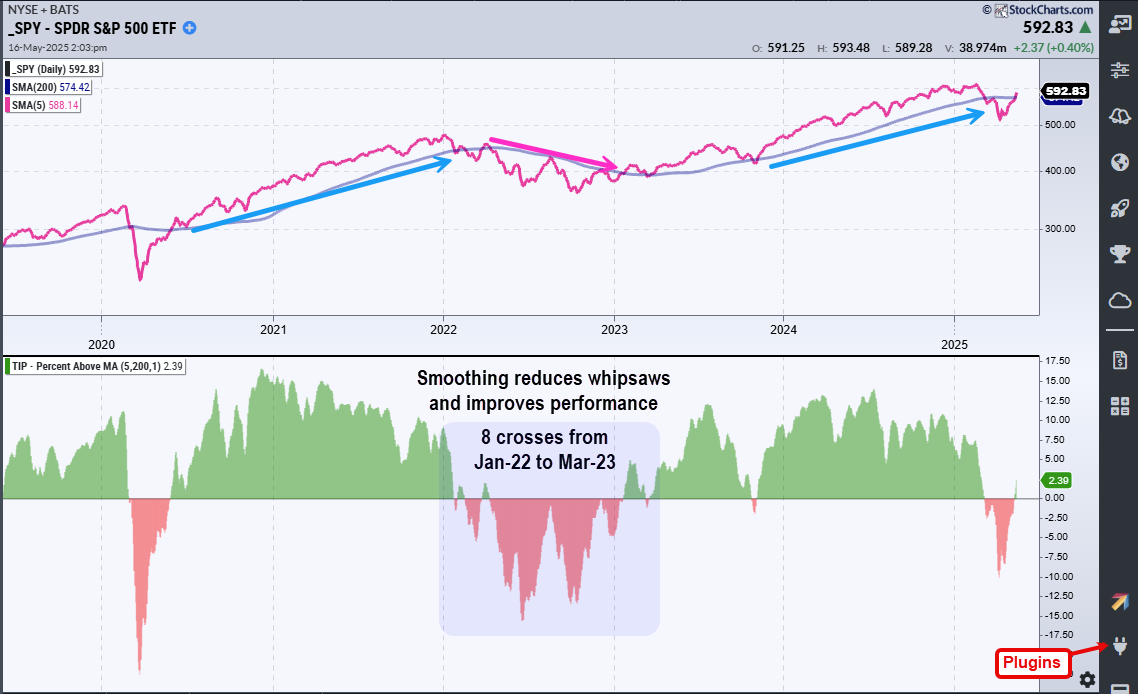The height and width of the screenshot is (694, 1138).
Task: Click the -17.50 indicator axis label
Action: 1057,635
